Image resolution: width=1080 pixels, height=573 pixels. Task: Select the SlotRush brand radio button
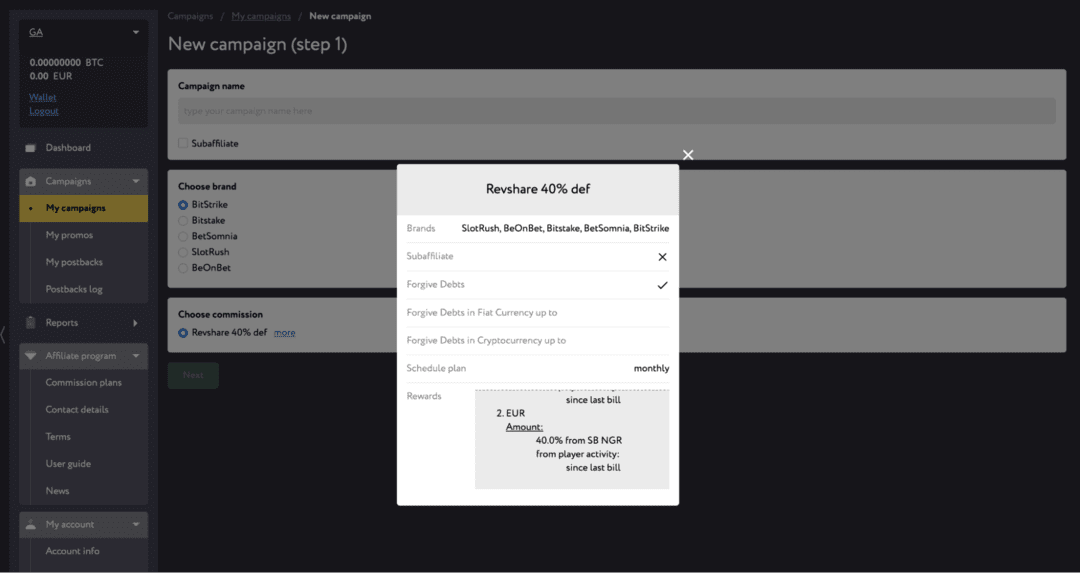pyautogui.click(x=183, y=253)
